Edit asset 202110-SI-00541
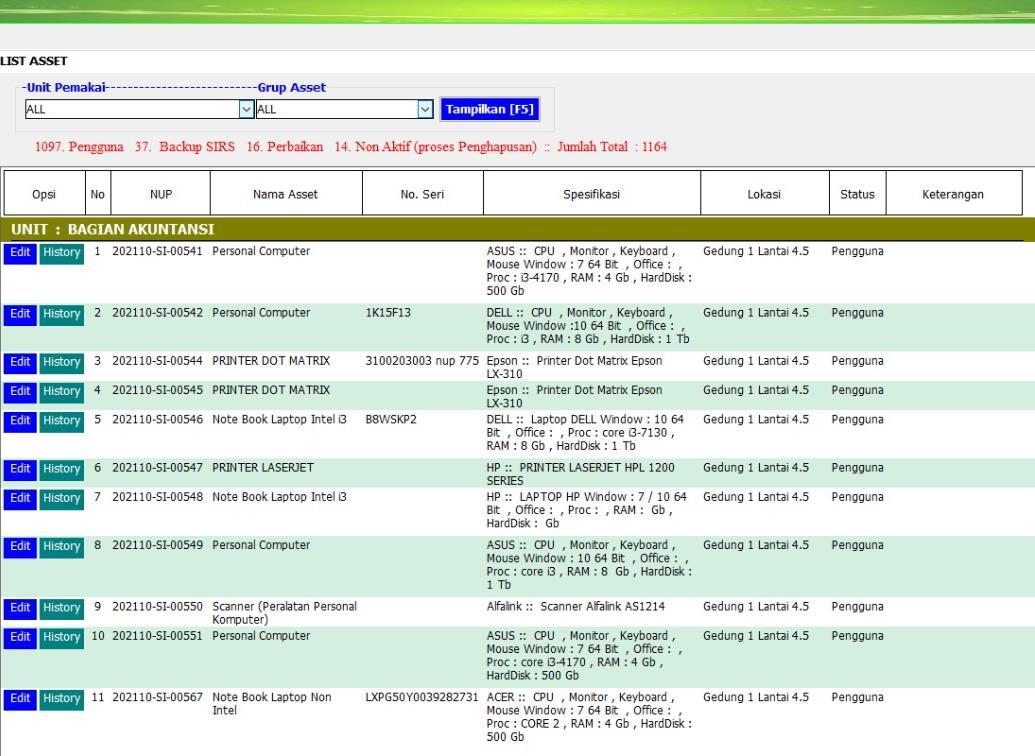The height and width of the screenshot is (756, 1035). pyautogui.click(x=20, y=253)
